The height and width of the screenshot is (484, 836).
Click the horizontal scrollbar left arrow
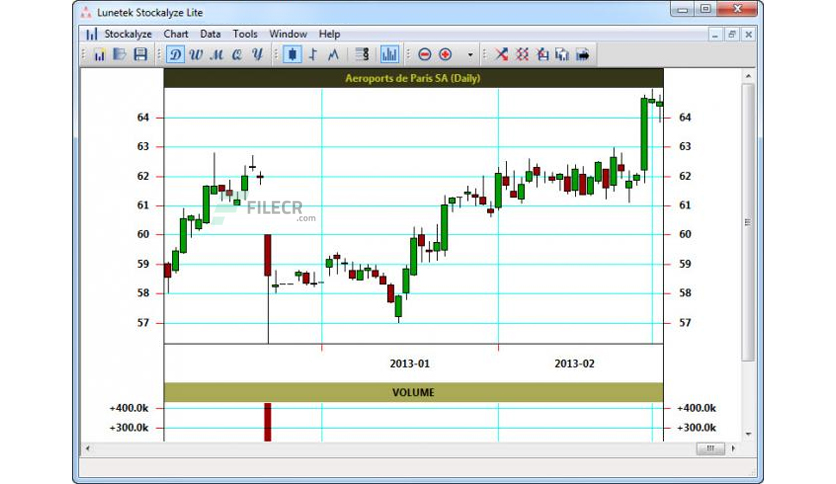tap(88, 449)
